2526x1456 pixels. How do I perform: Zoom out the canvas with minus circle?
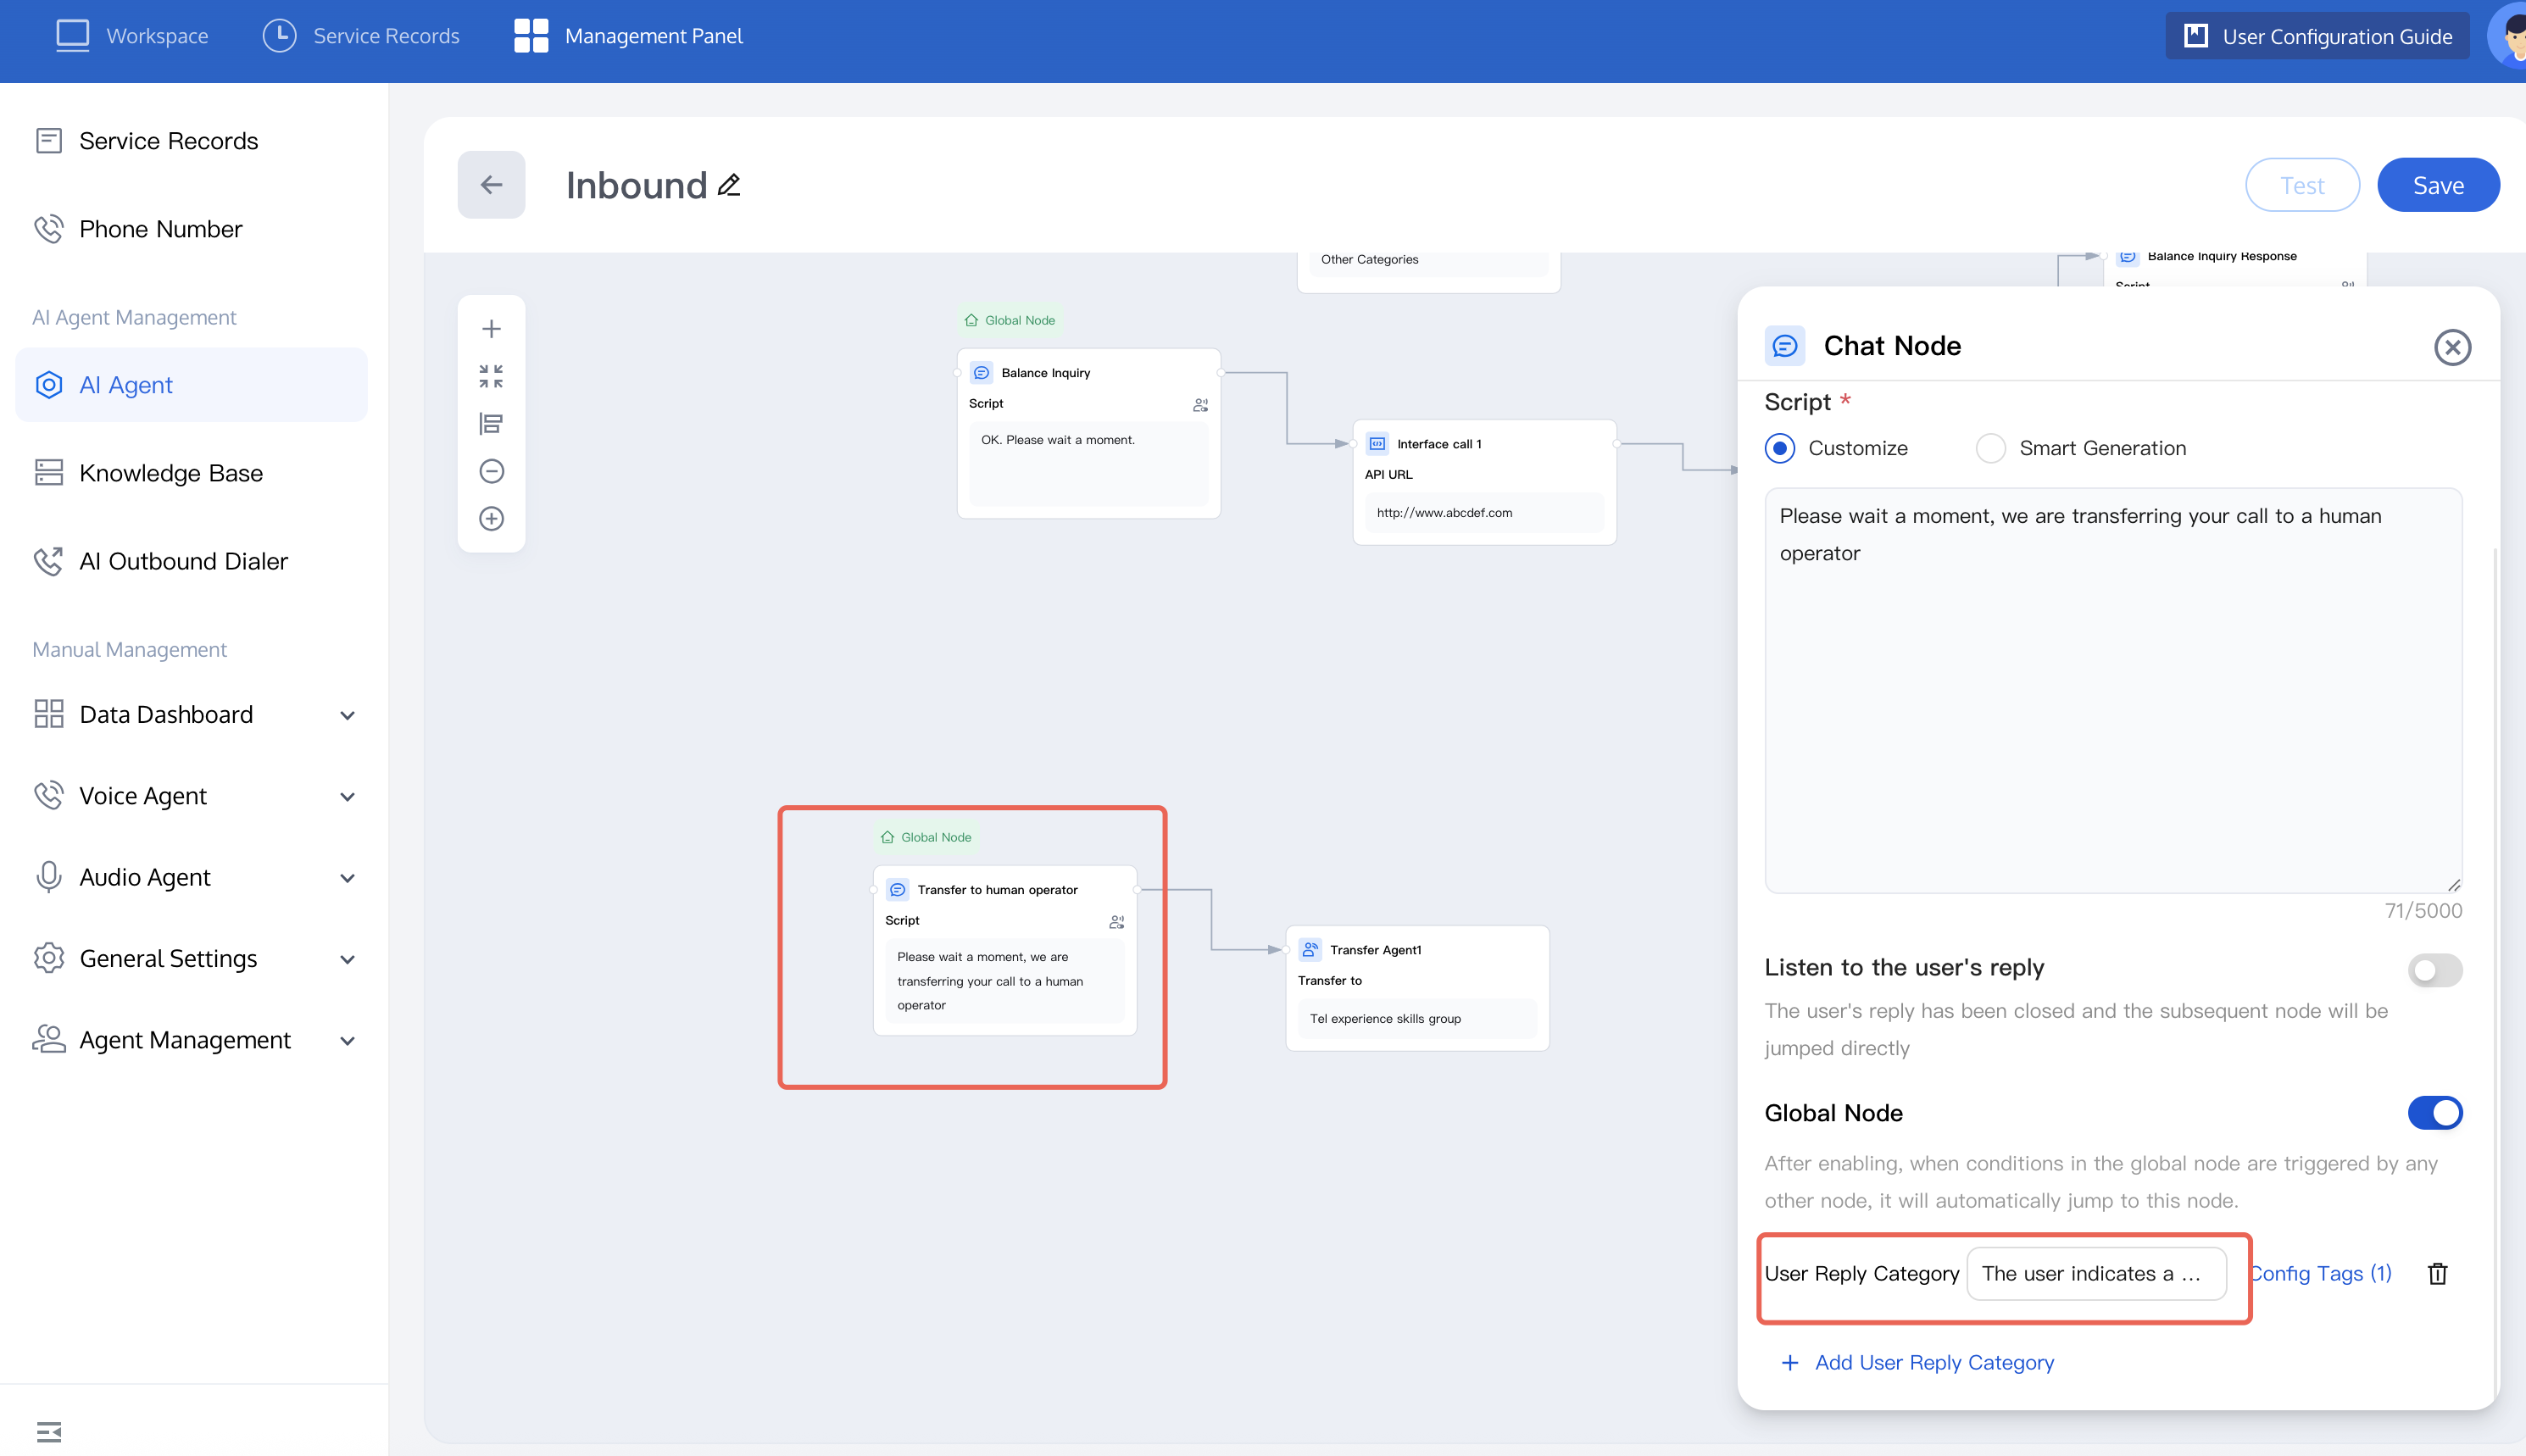coord(491,471)
